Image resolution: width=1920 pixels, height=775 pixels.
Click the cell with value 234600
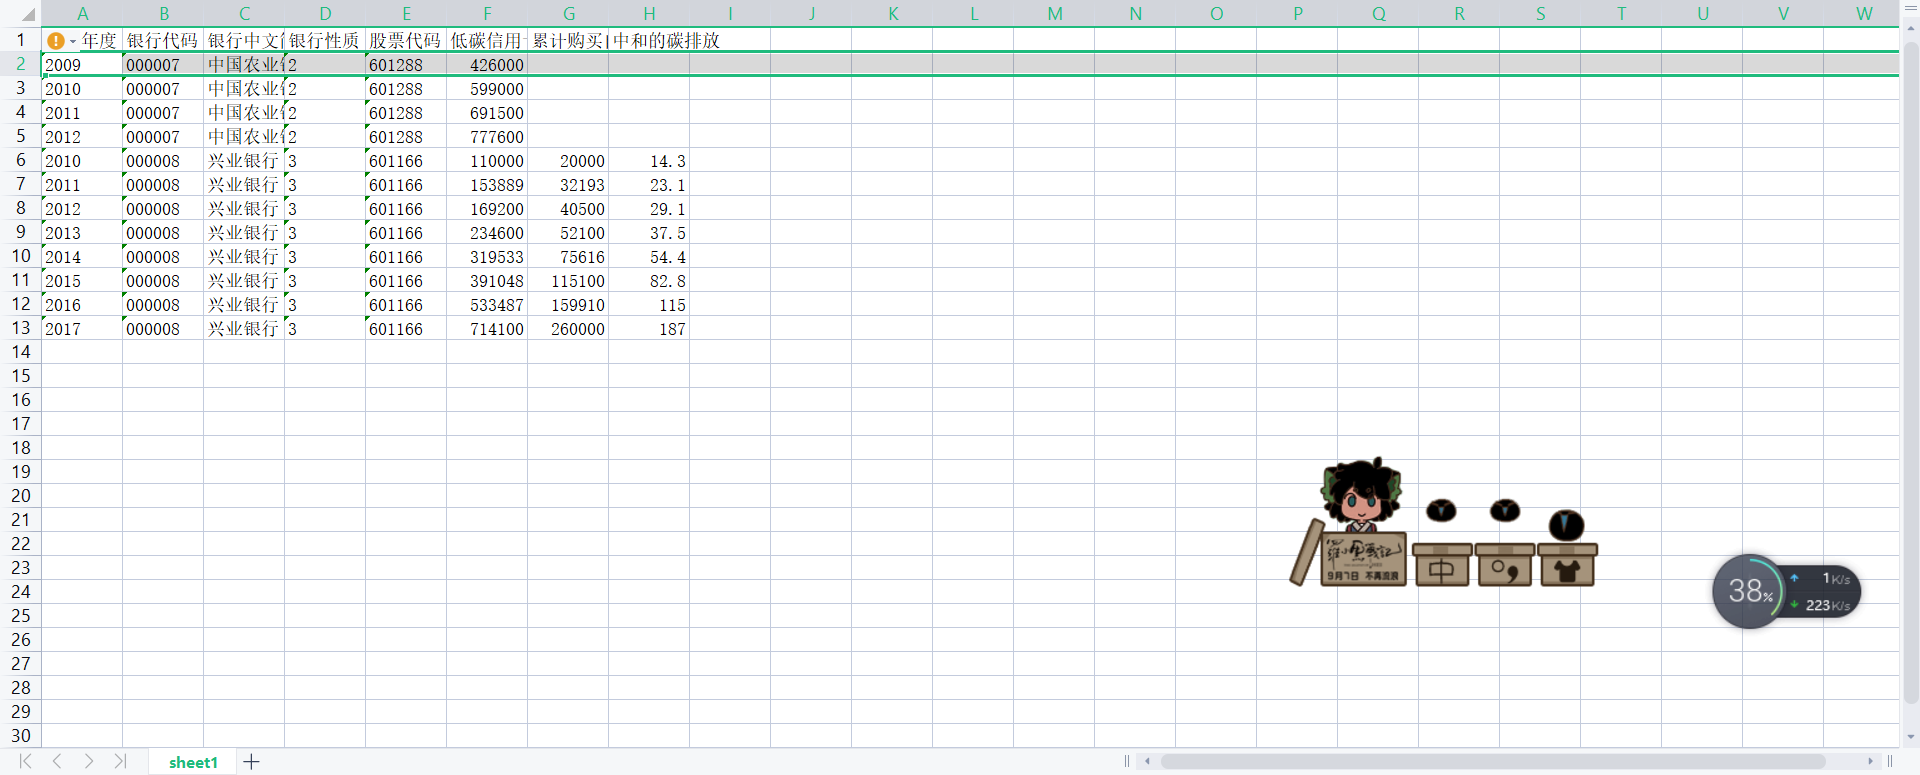point(487,232)
